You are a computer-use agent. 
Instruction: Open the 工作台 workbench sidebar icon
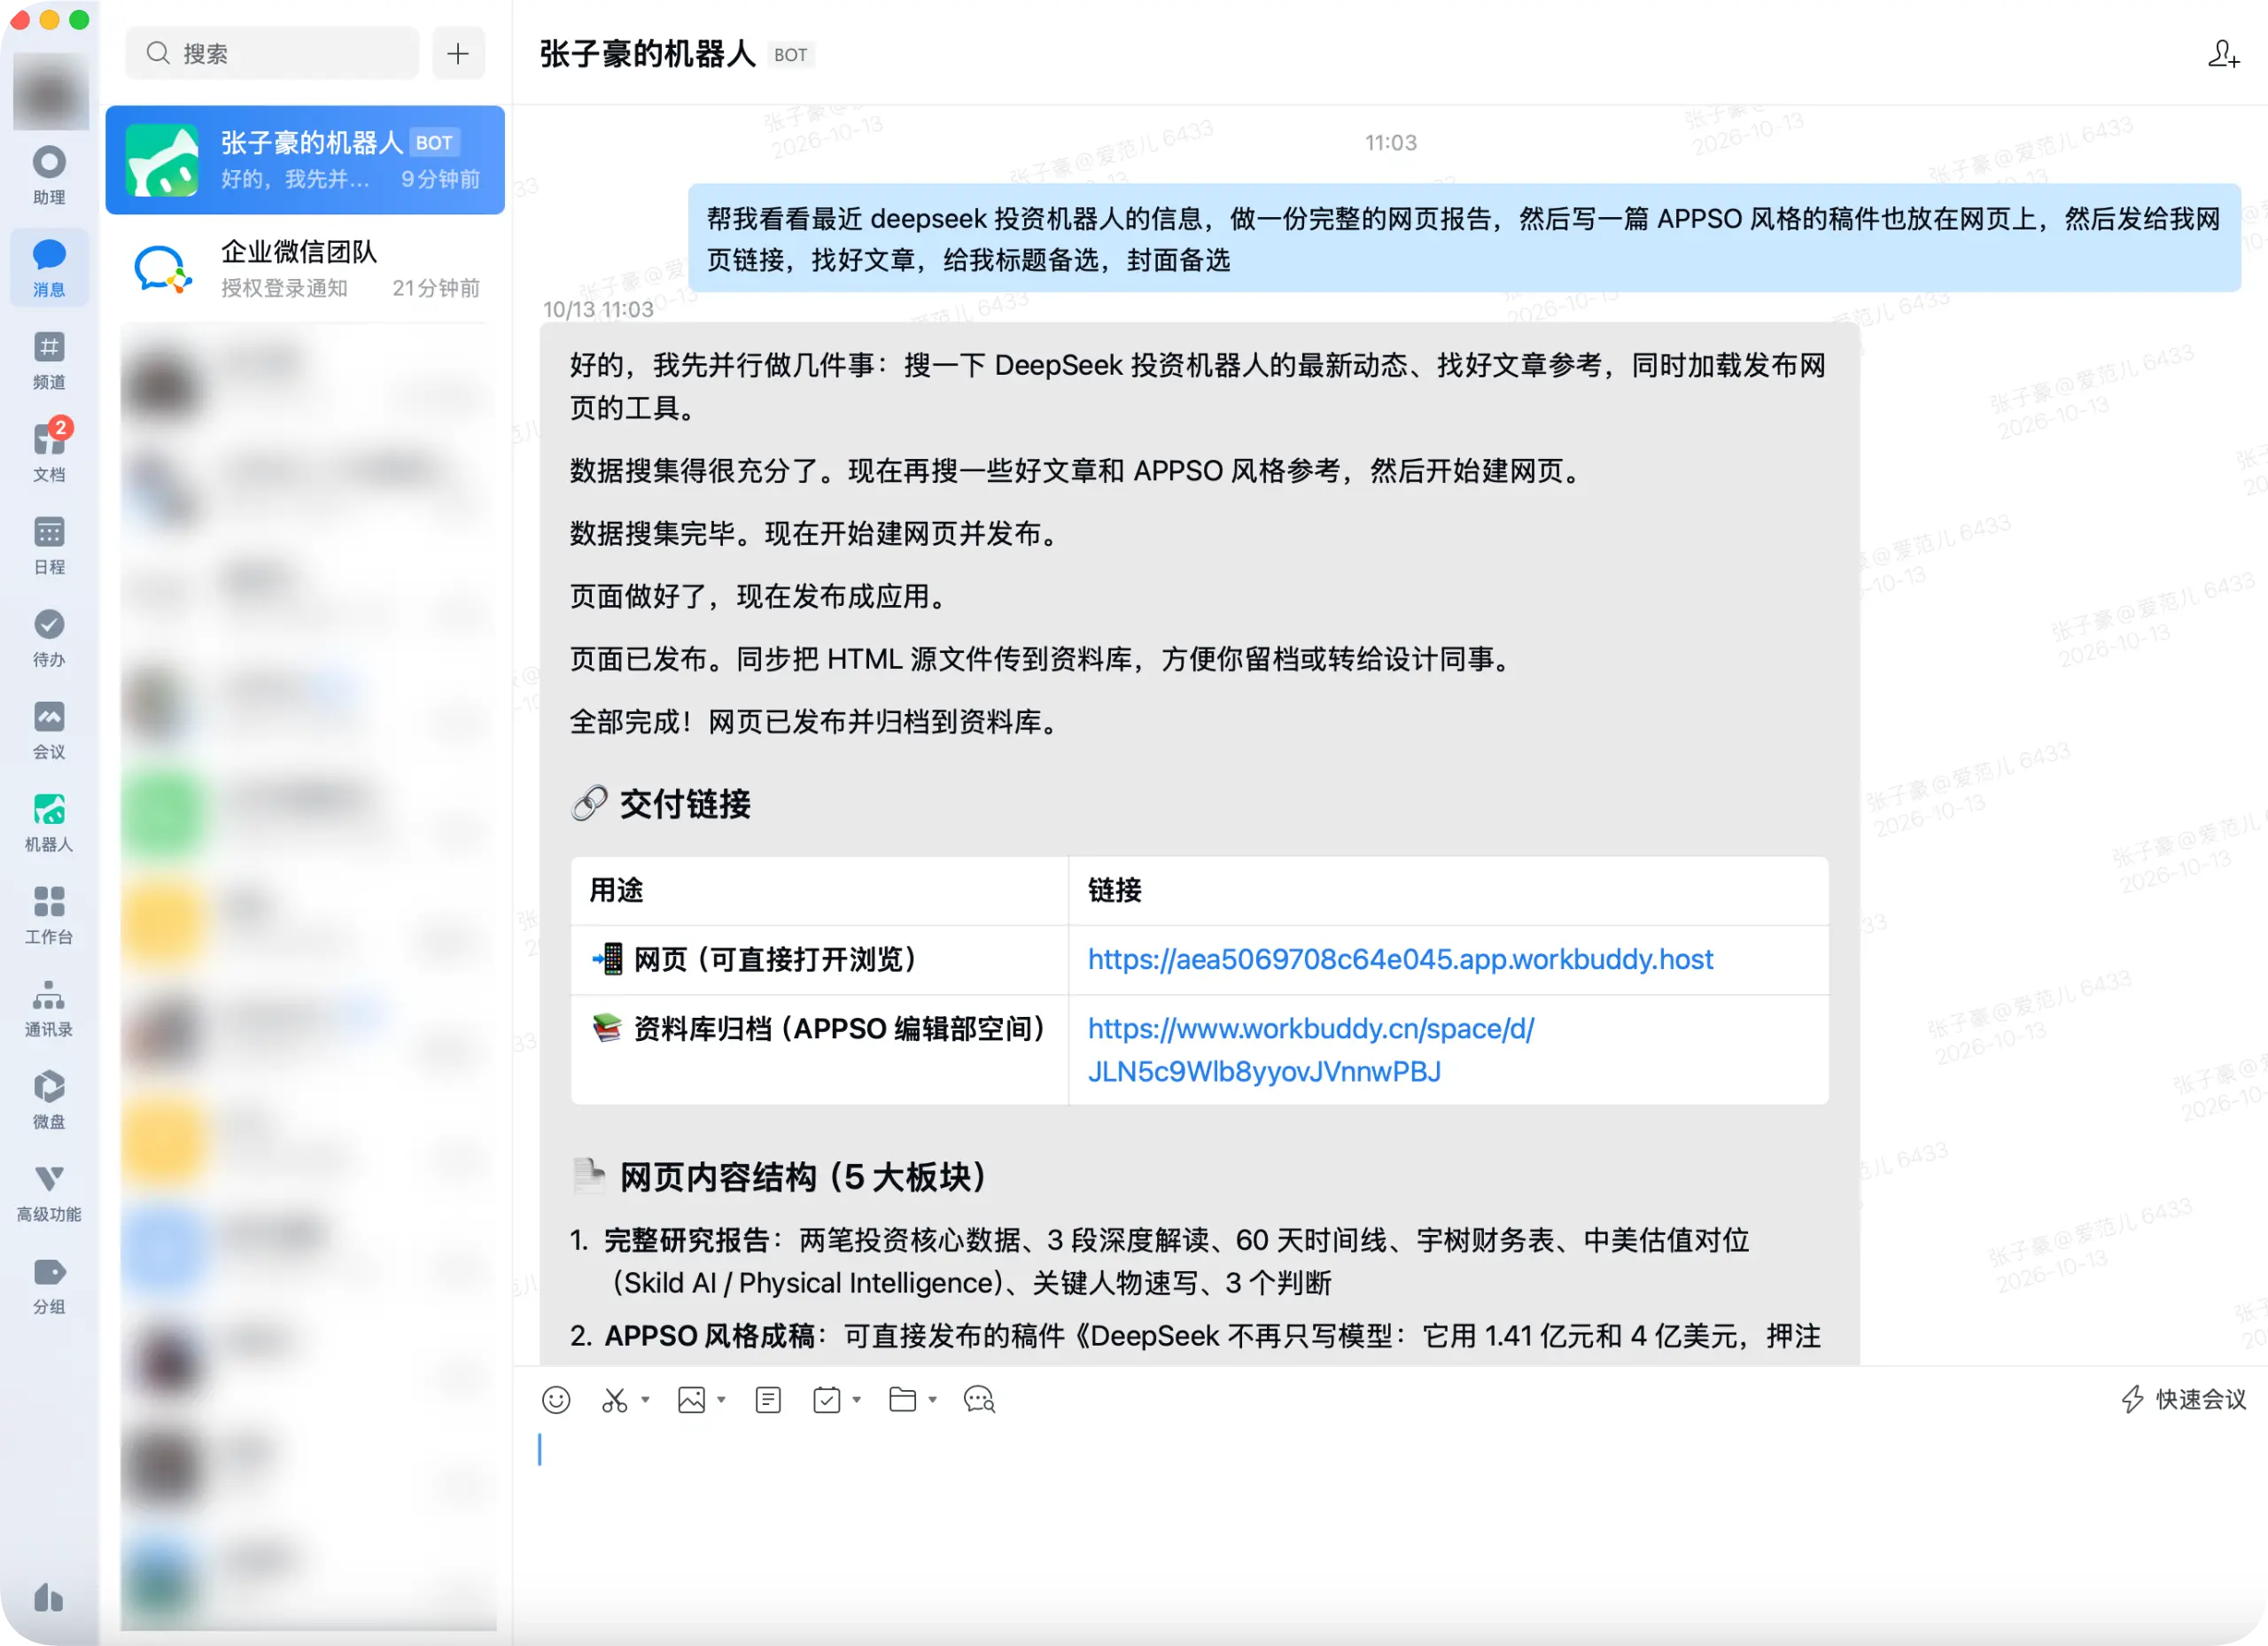pos(49,915)
